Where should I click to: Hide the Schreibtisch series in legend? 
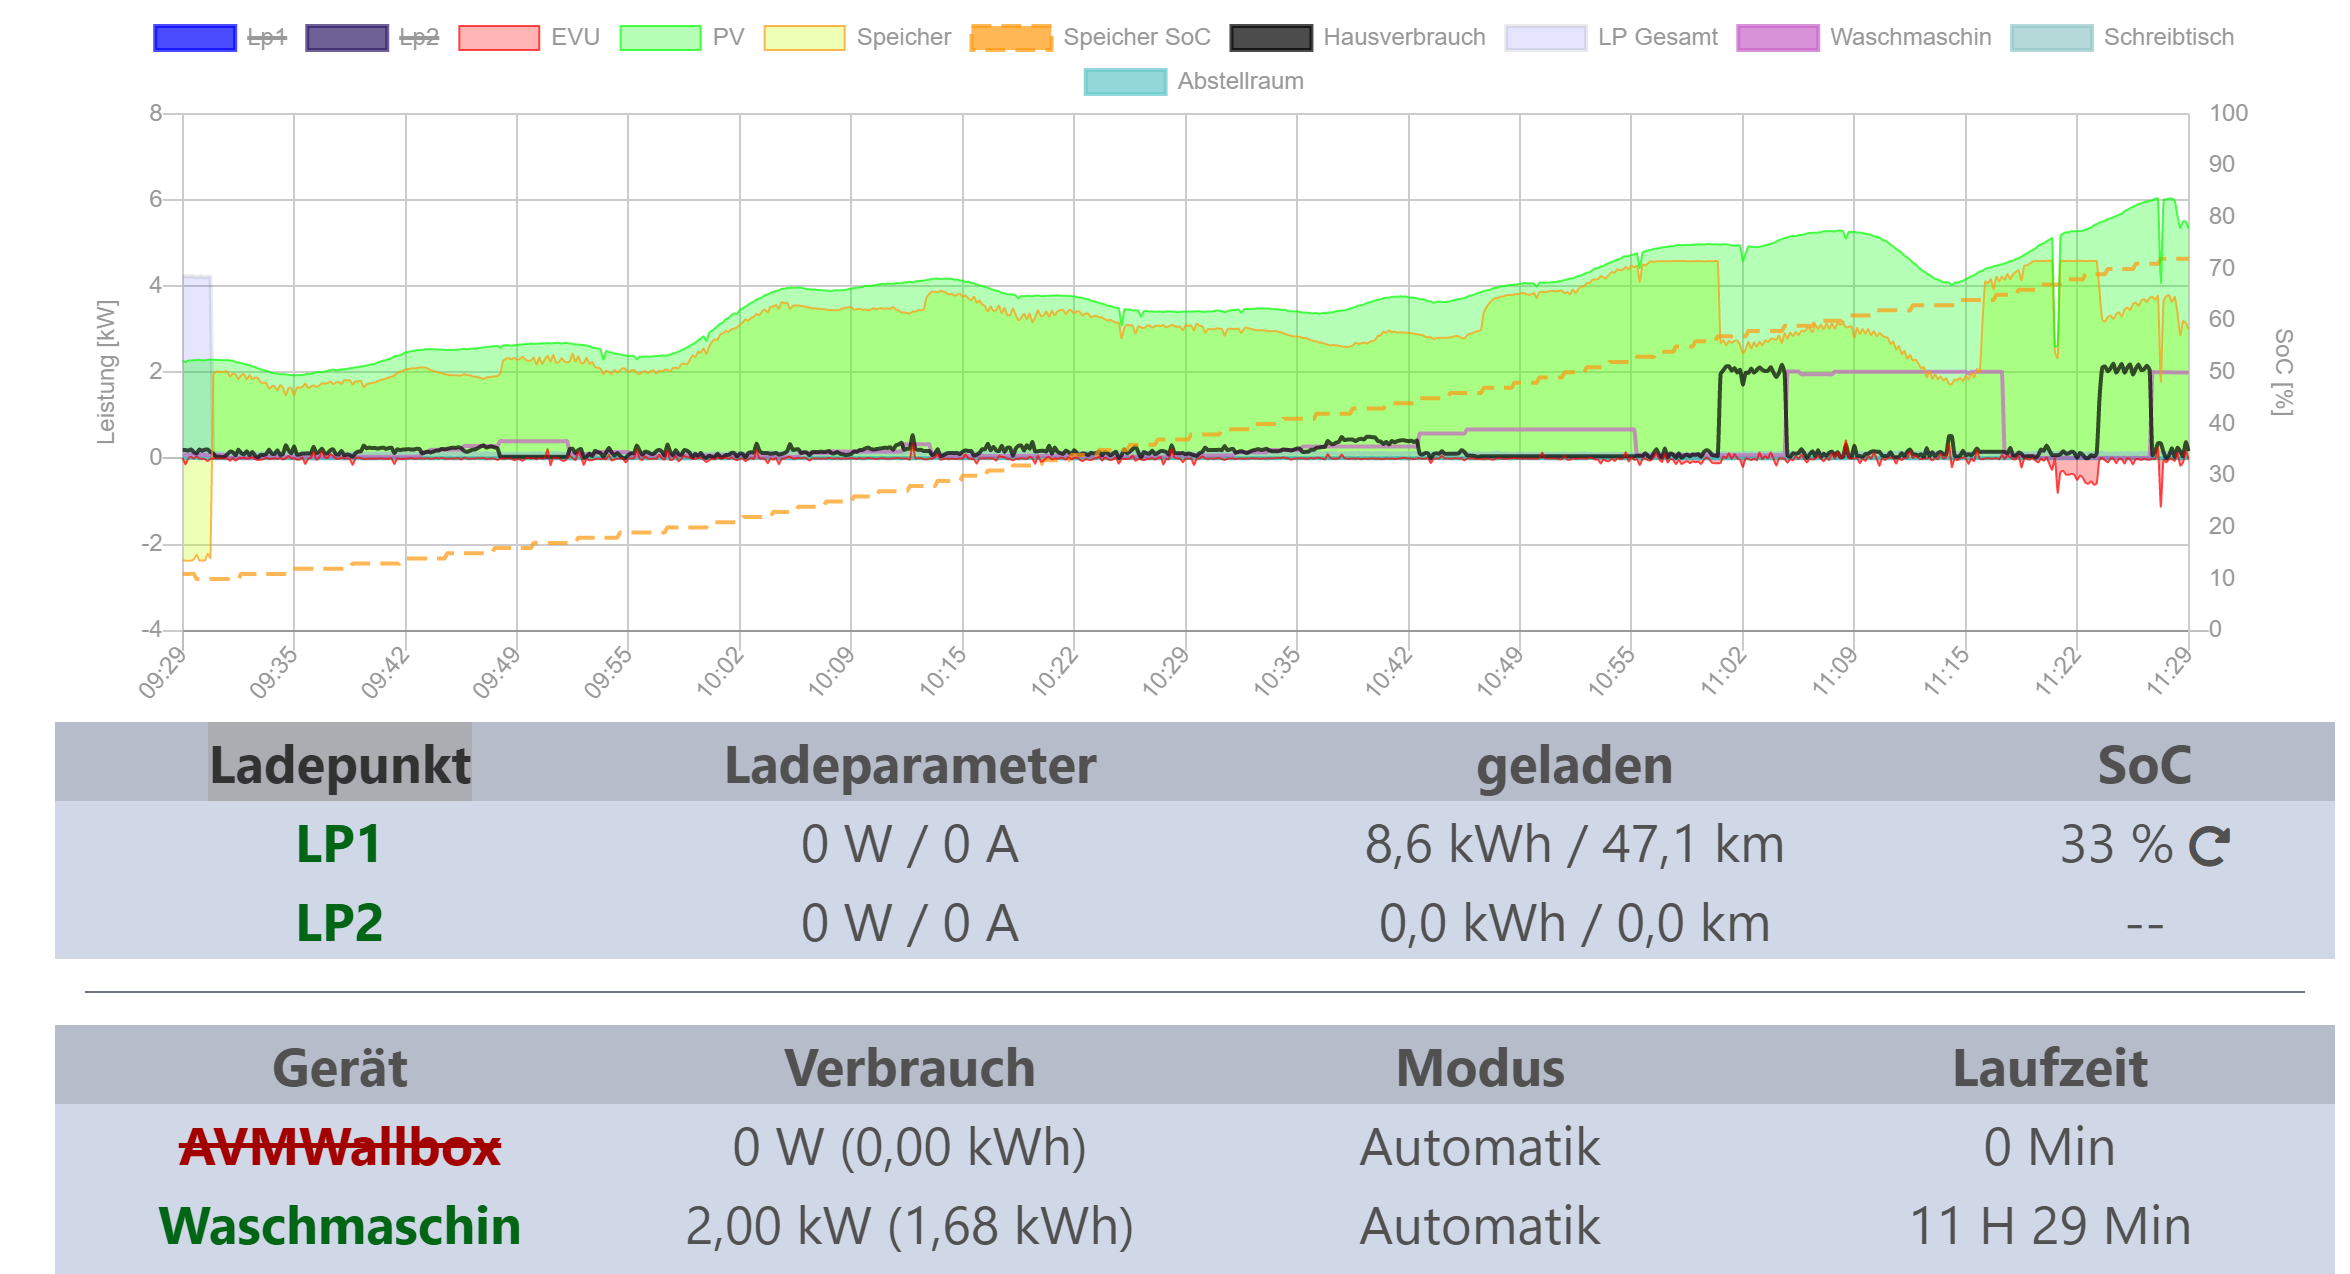tap(2051, 38)
